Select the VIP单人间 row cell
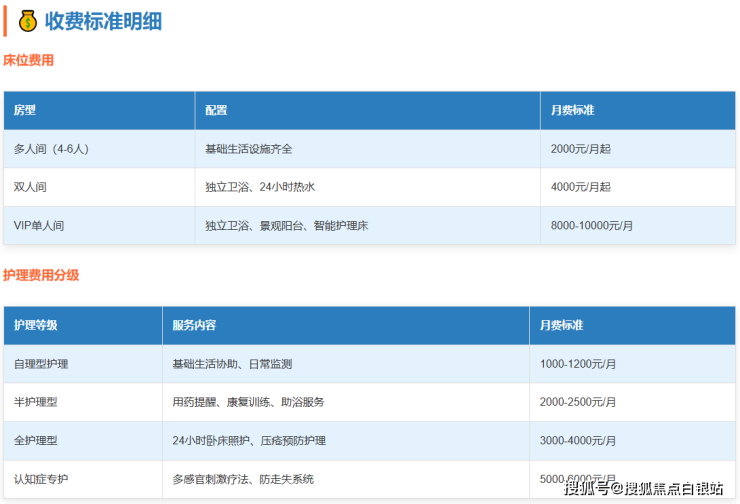 [39, 226]
